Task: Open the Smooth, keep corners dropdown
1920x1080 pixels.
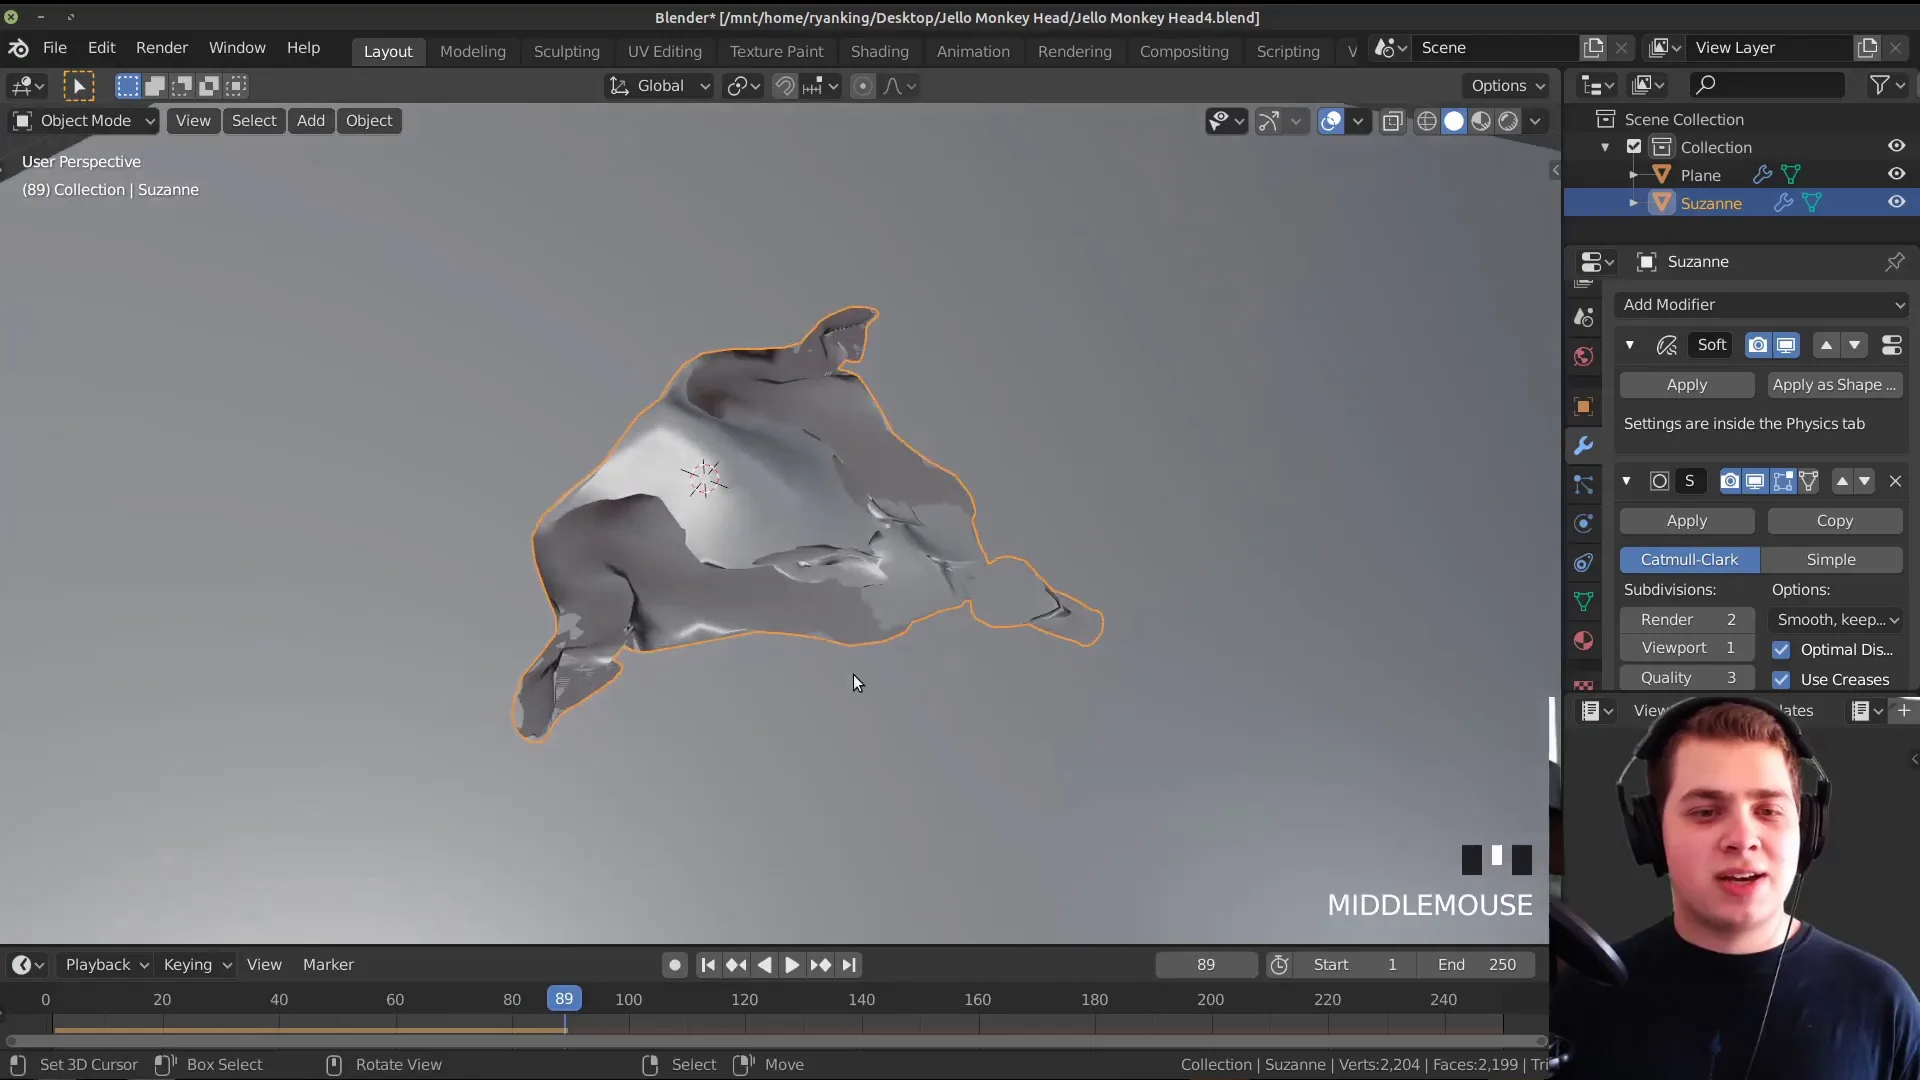Action: tap(1836, 620)
